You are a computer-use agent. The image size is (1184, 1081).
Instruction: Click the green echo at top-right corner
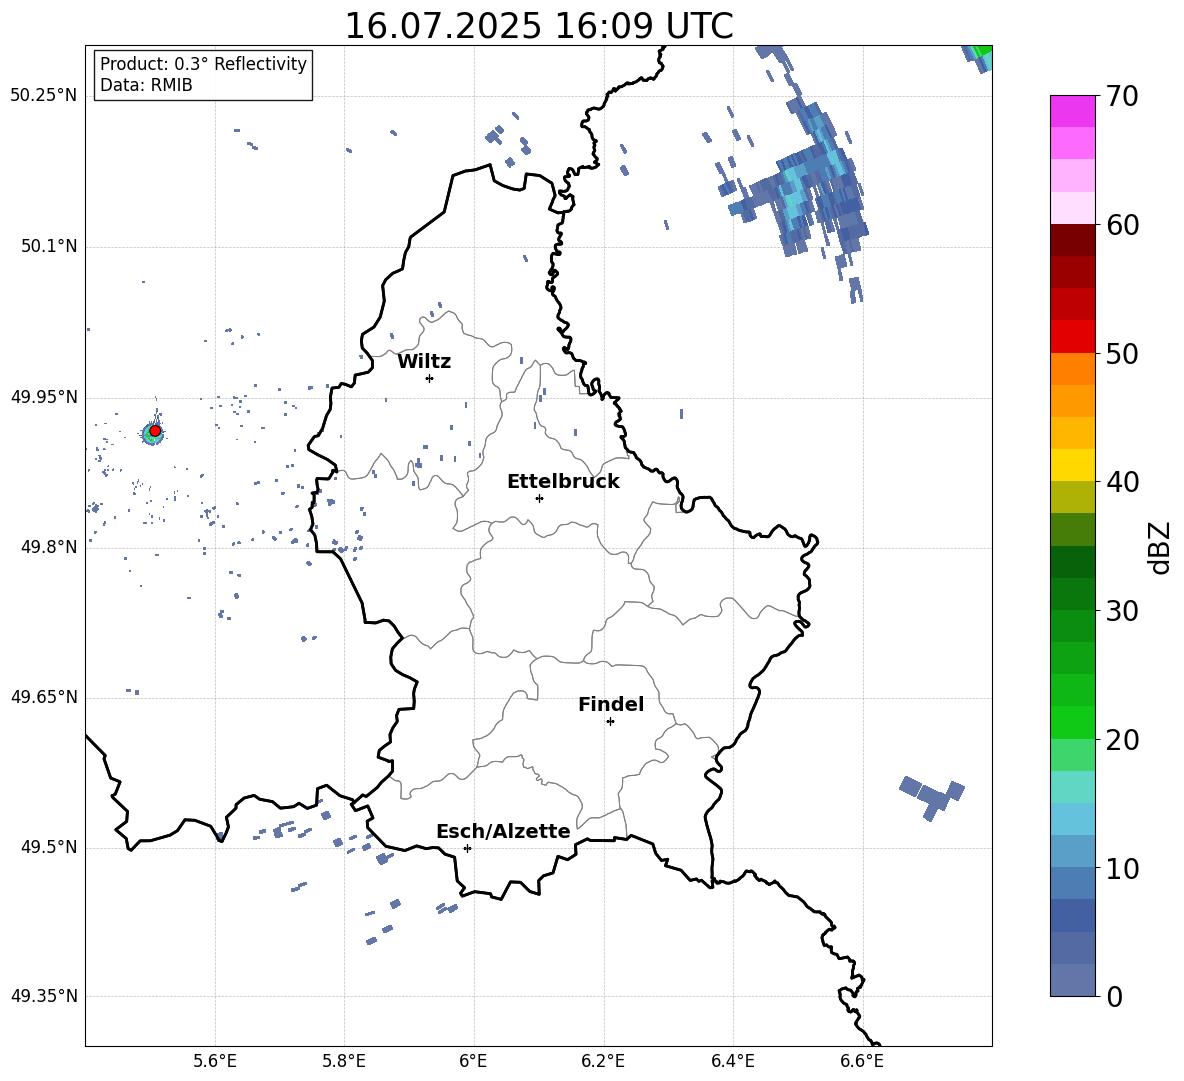point(979,57)
